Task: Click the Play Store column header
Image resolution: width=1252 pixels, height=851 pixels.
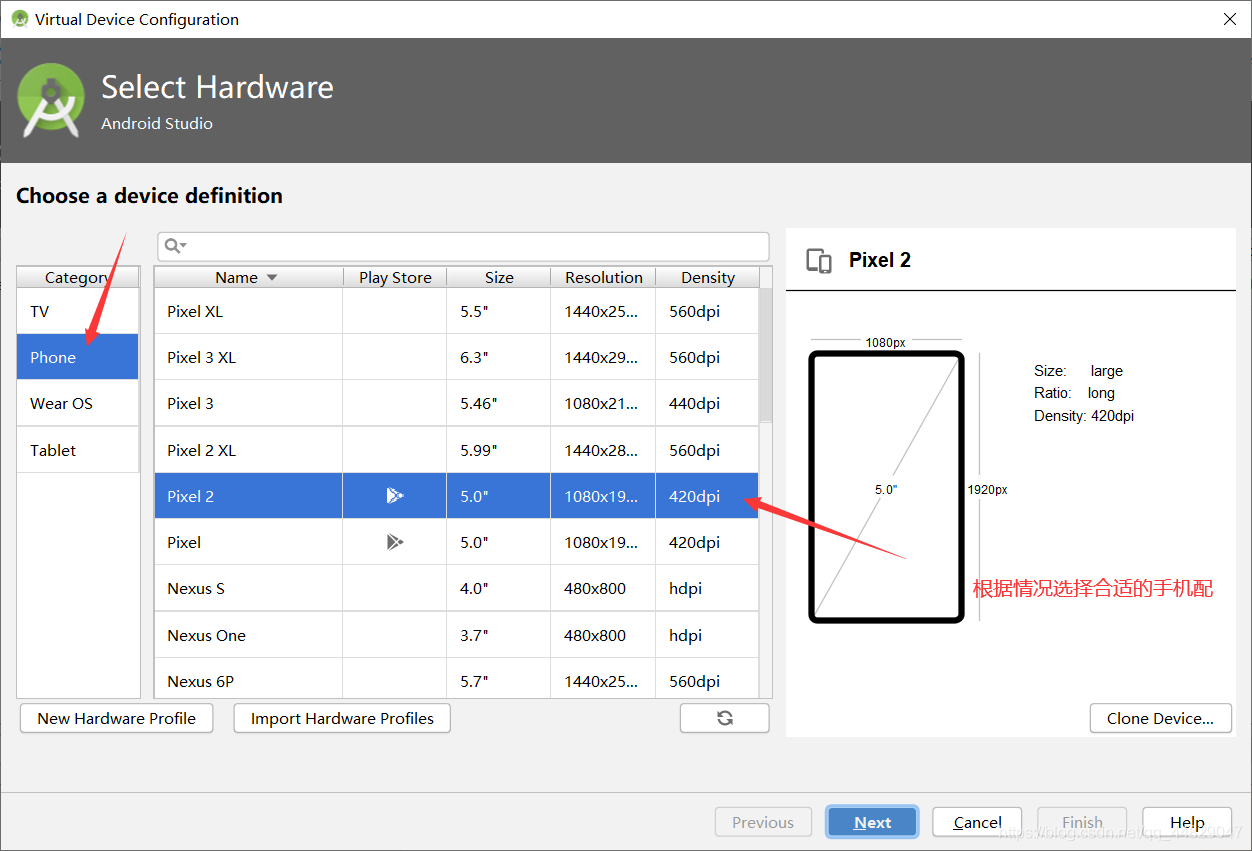Action: click(x=395, y=277)
